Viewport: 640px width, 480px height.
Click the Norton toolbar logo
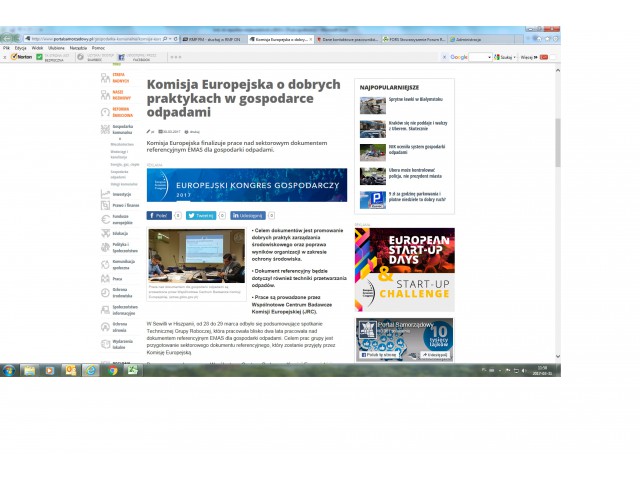point(18,57)
